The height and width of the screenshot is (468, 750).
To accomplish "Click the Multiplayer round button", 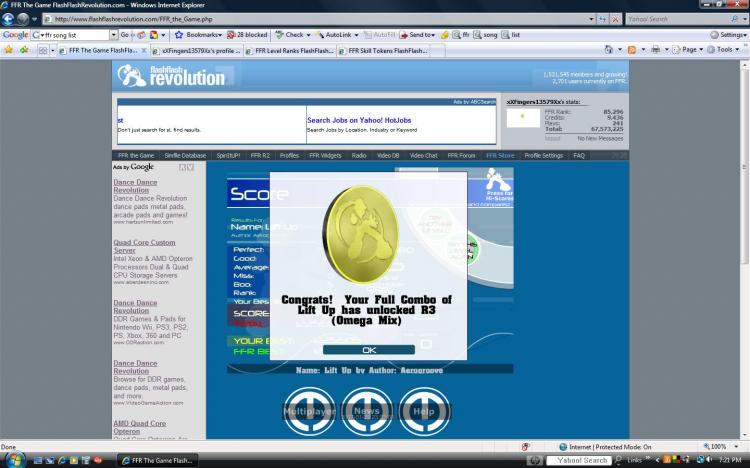I will (x=309, y=412).
